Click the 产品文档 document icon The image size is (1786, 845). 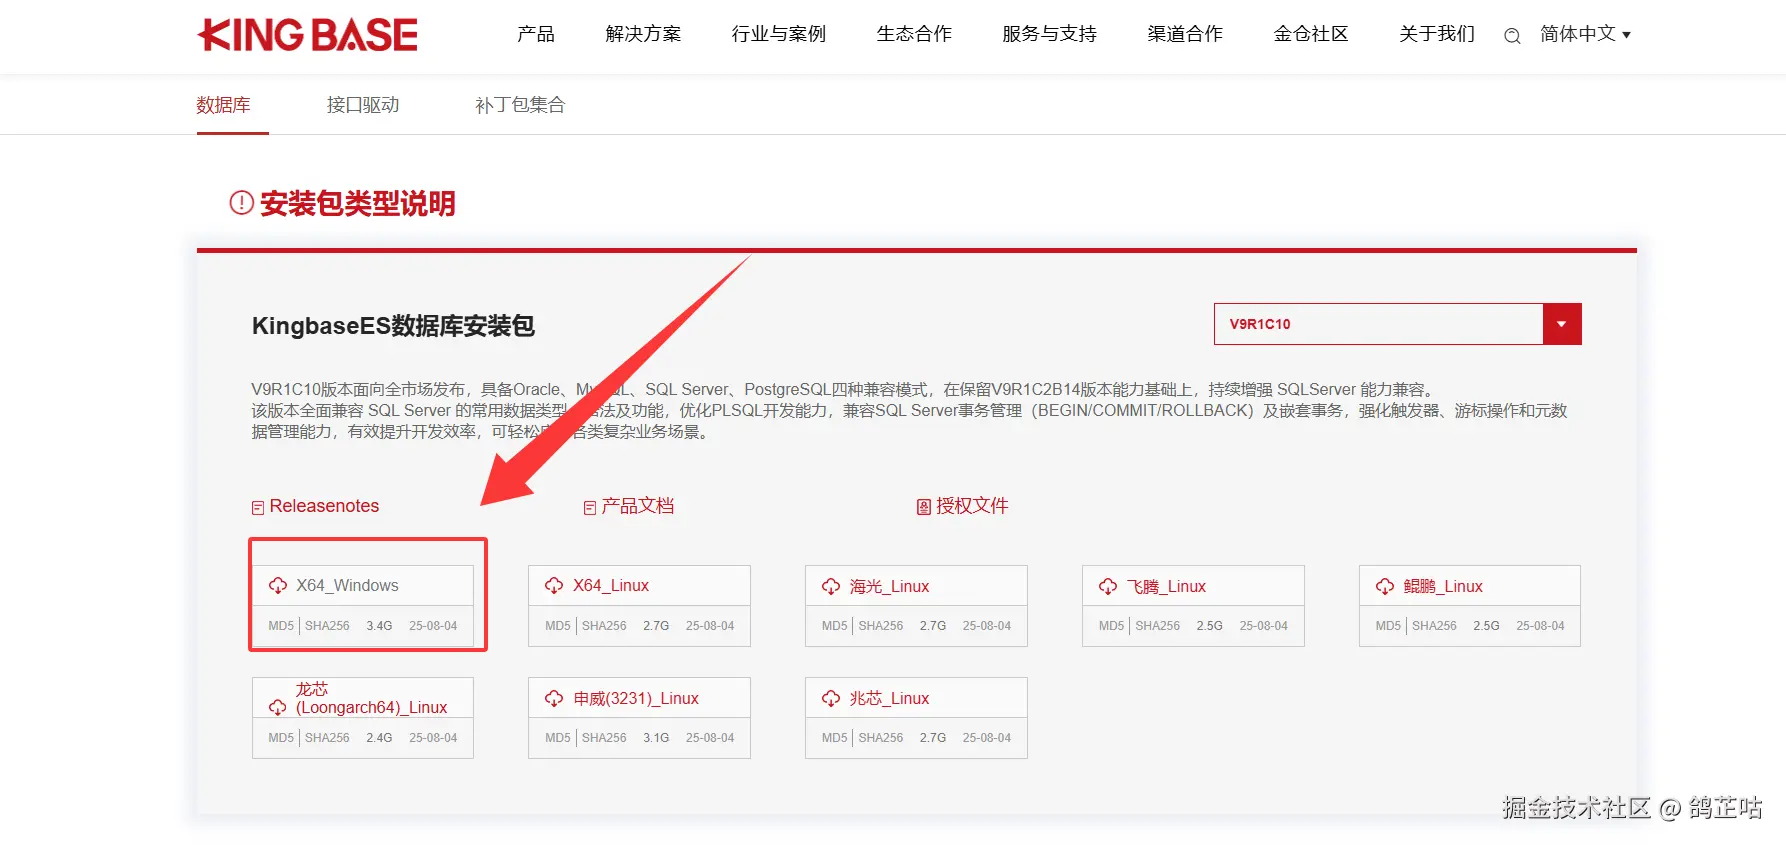590,508
